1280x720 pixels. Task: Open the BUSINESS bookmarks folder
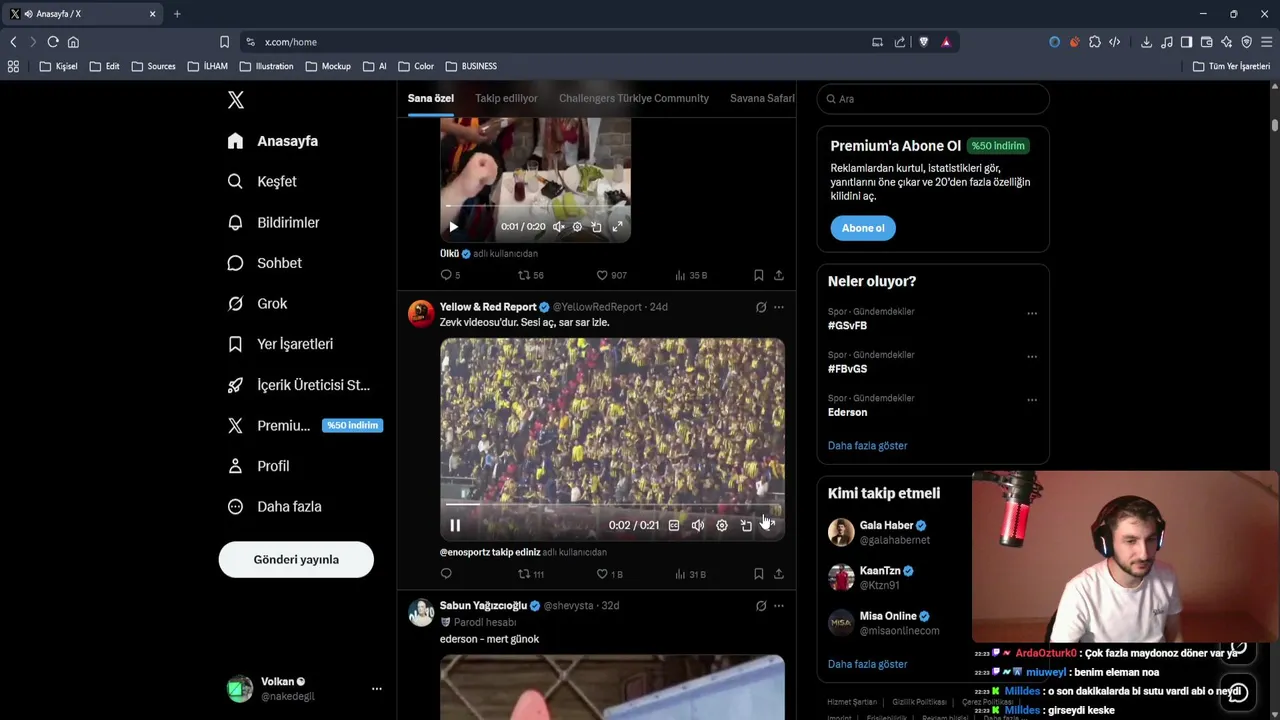pos(471,66)
